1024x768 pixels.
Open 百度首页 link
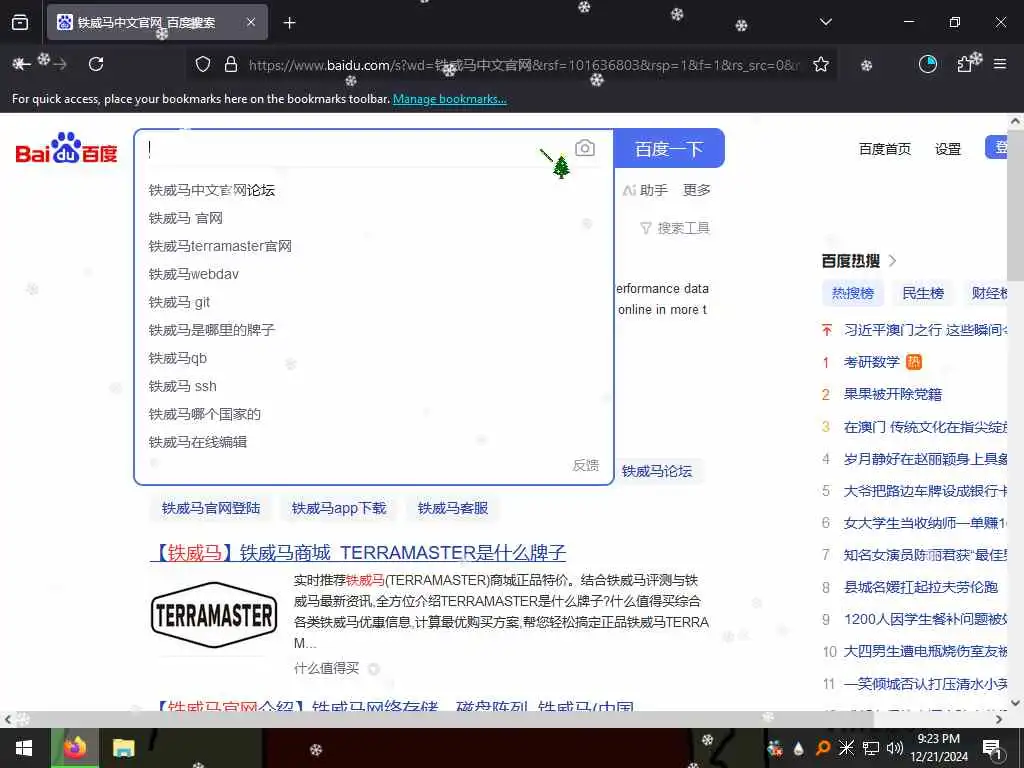click(885, 149)
